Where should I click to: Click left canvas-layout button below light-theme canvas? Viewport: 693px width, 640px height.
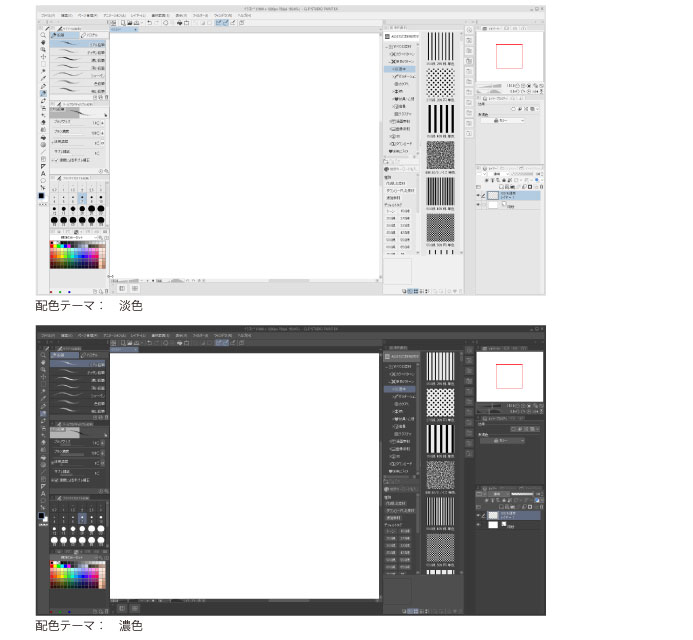122,289
